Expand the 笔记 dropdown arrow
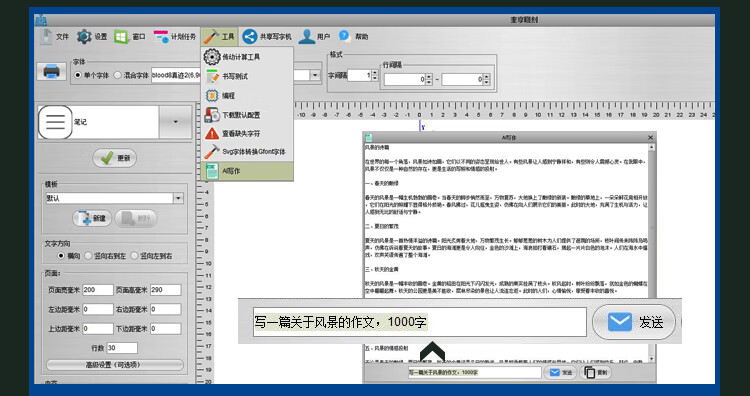Screen dimensions: 750x396 tap(175, 122)
